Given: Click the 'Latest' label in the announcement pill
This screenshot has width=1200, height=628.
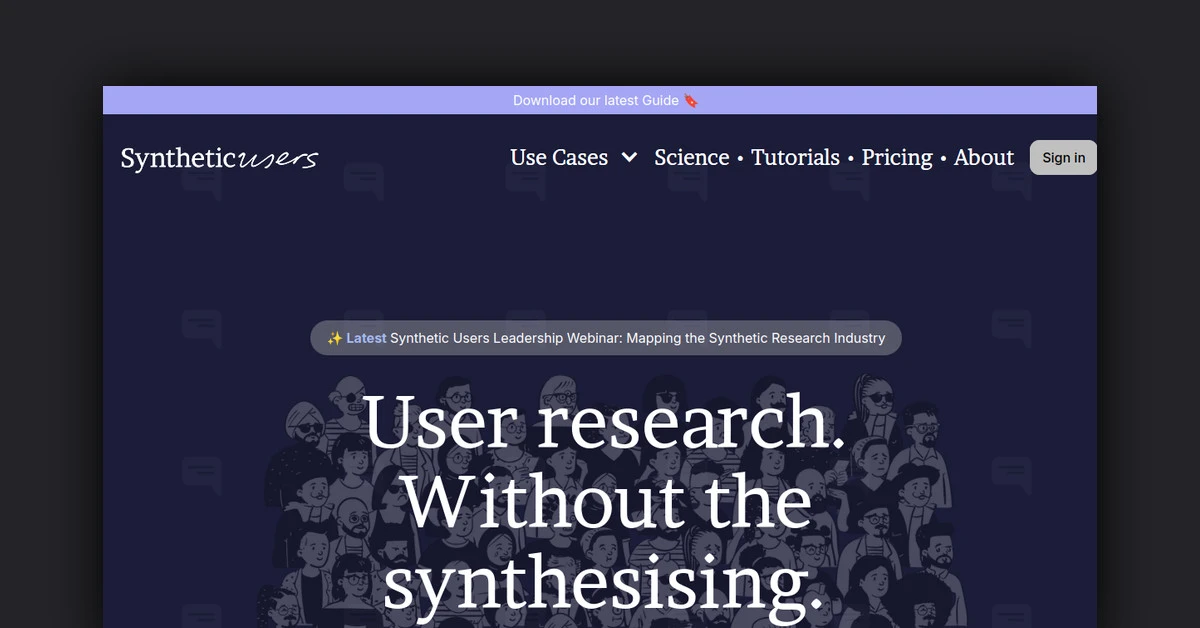Looking at the screenshot, I should [364, 338].
